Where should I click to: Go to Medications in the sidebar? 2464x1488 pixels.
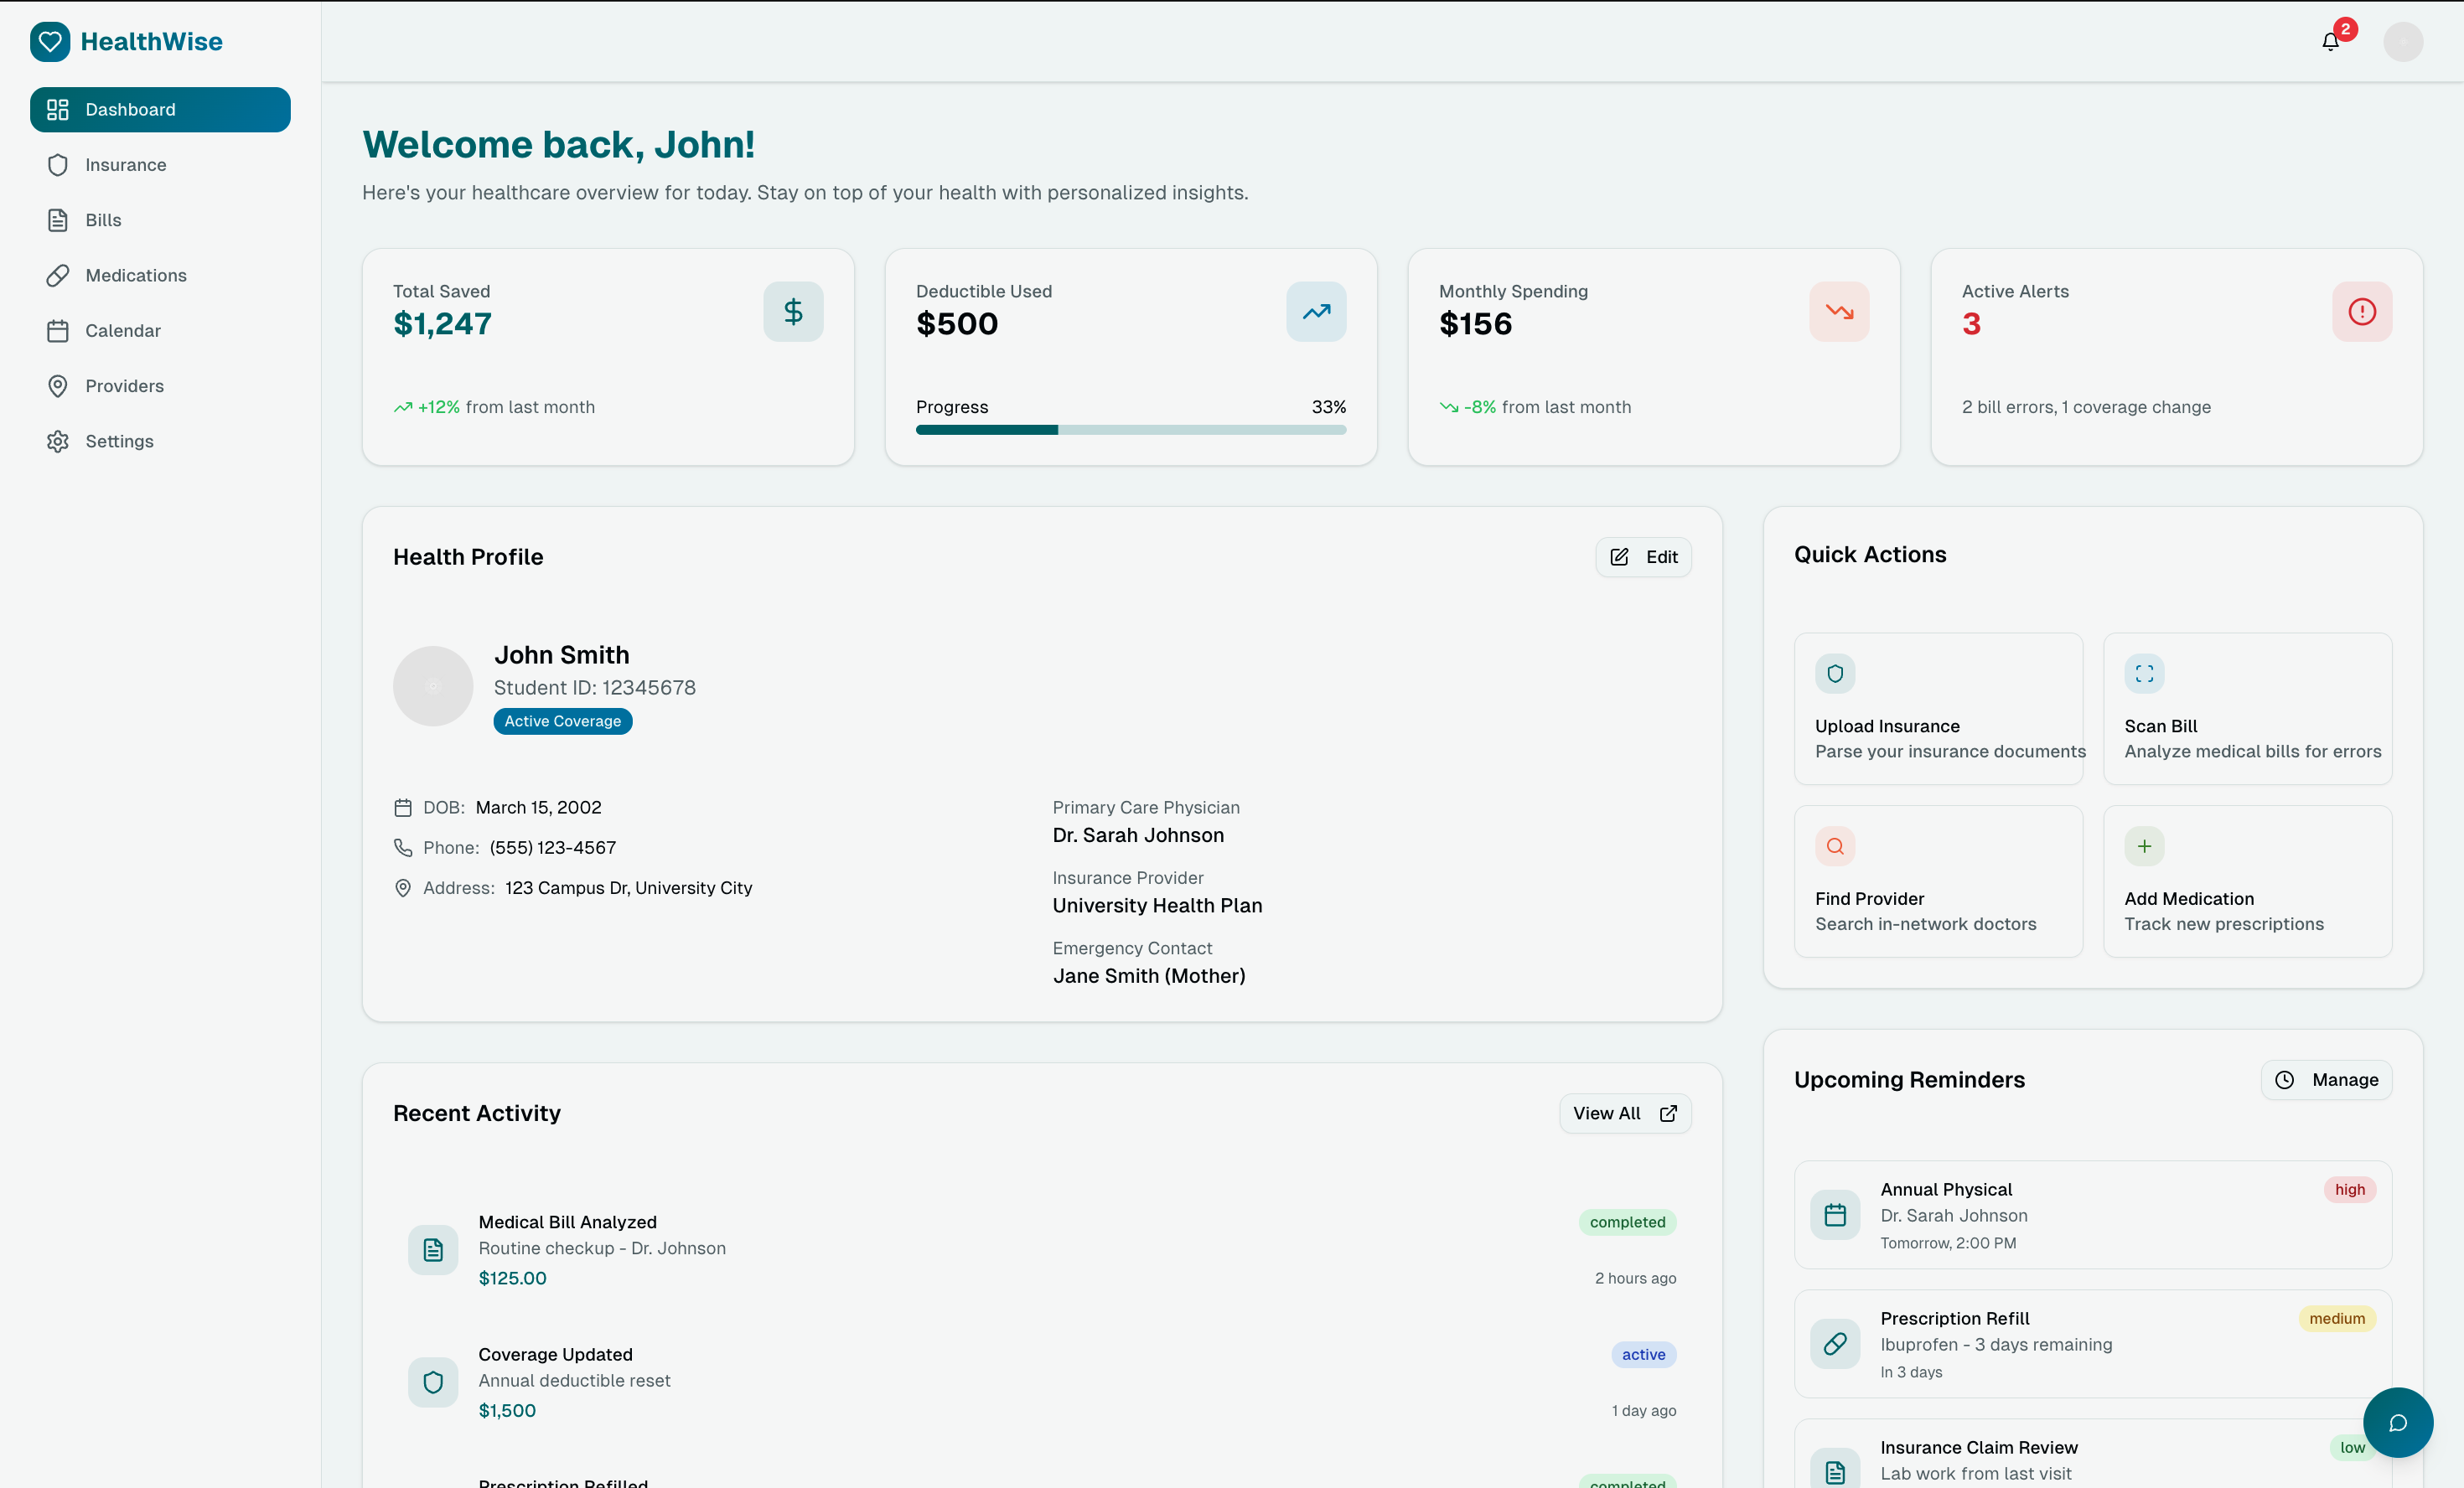[x=135, y=275]
